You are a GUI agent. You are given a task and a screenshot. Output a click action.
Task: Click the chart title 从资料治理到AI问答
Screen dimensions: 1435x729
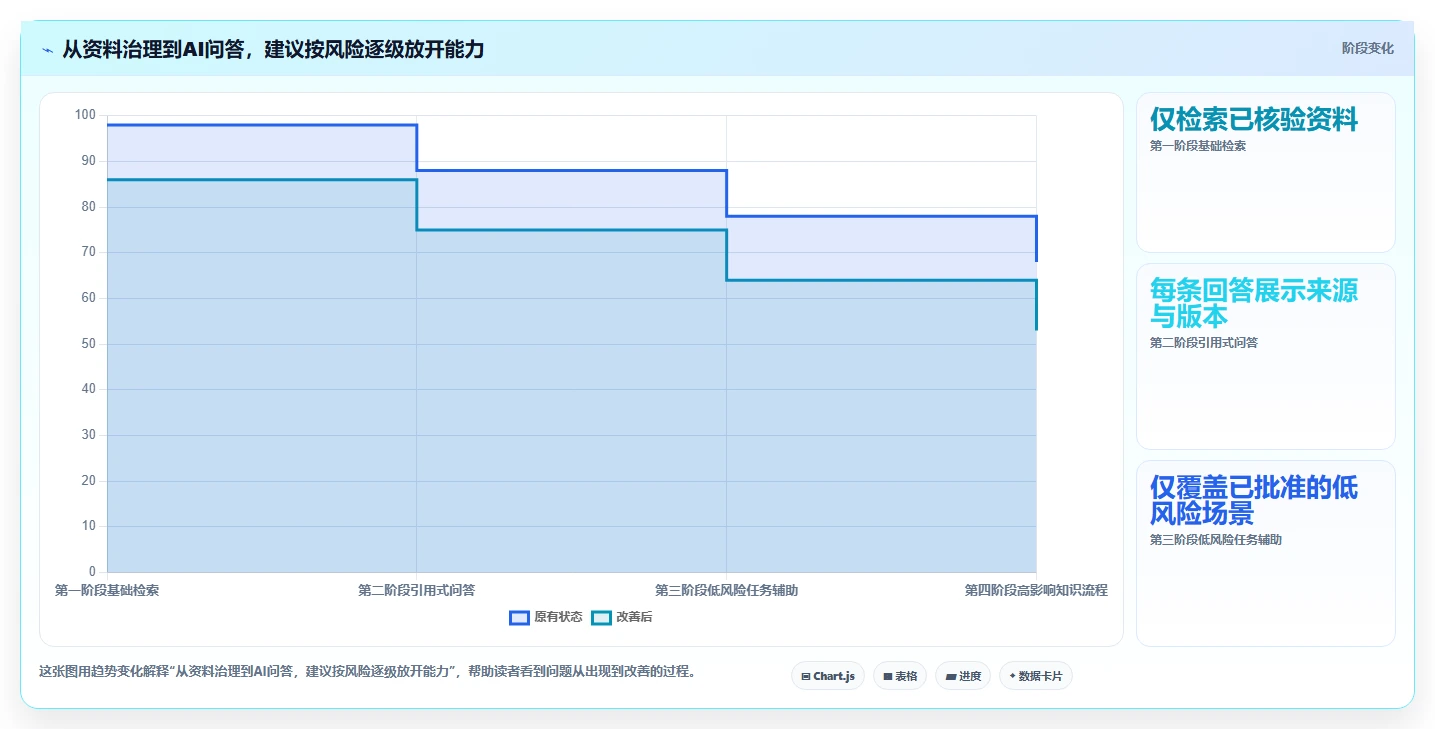pos(273,49)
